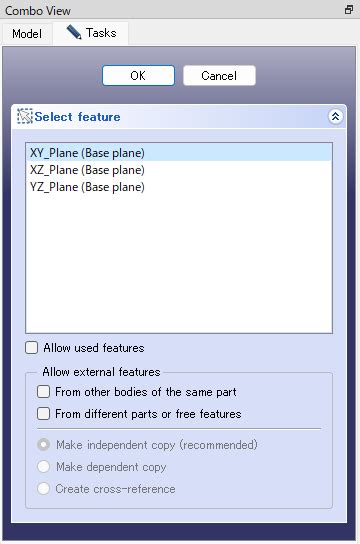Screen dimensions: 360x544
Task: Confirm selection with OK button
Action: point(138,75)
